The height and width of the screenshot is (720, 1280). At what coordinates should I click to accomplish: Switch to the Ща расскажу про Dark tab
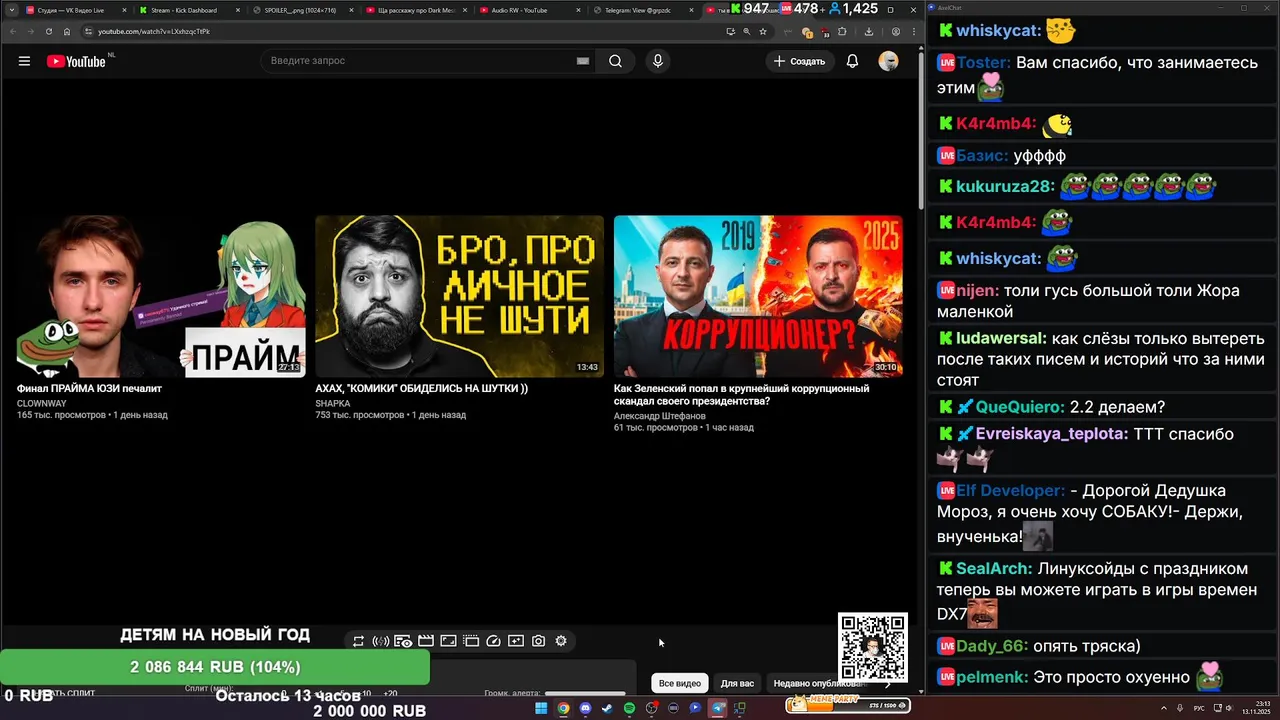tap(415, 10)
